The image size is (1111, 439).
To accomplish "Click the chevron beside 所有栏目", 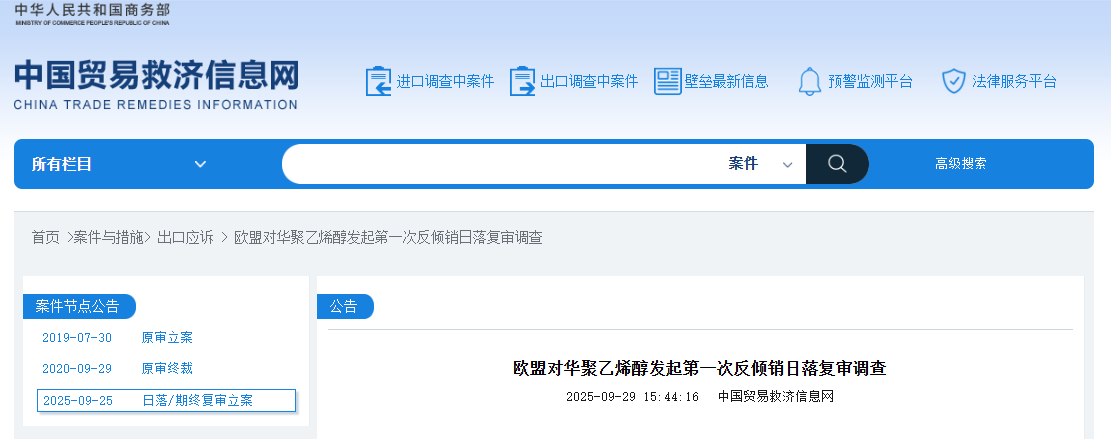I will click(x=200, y=164).
